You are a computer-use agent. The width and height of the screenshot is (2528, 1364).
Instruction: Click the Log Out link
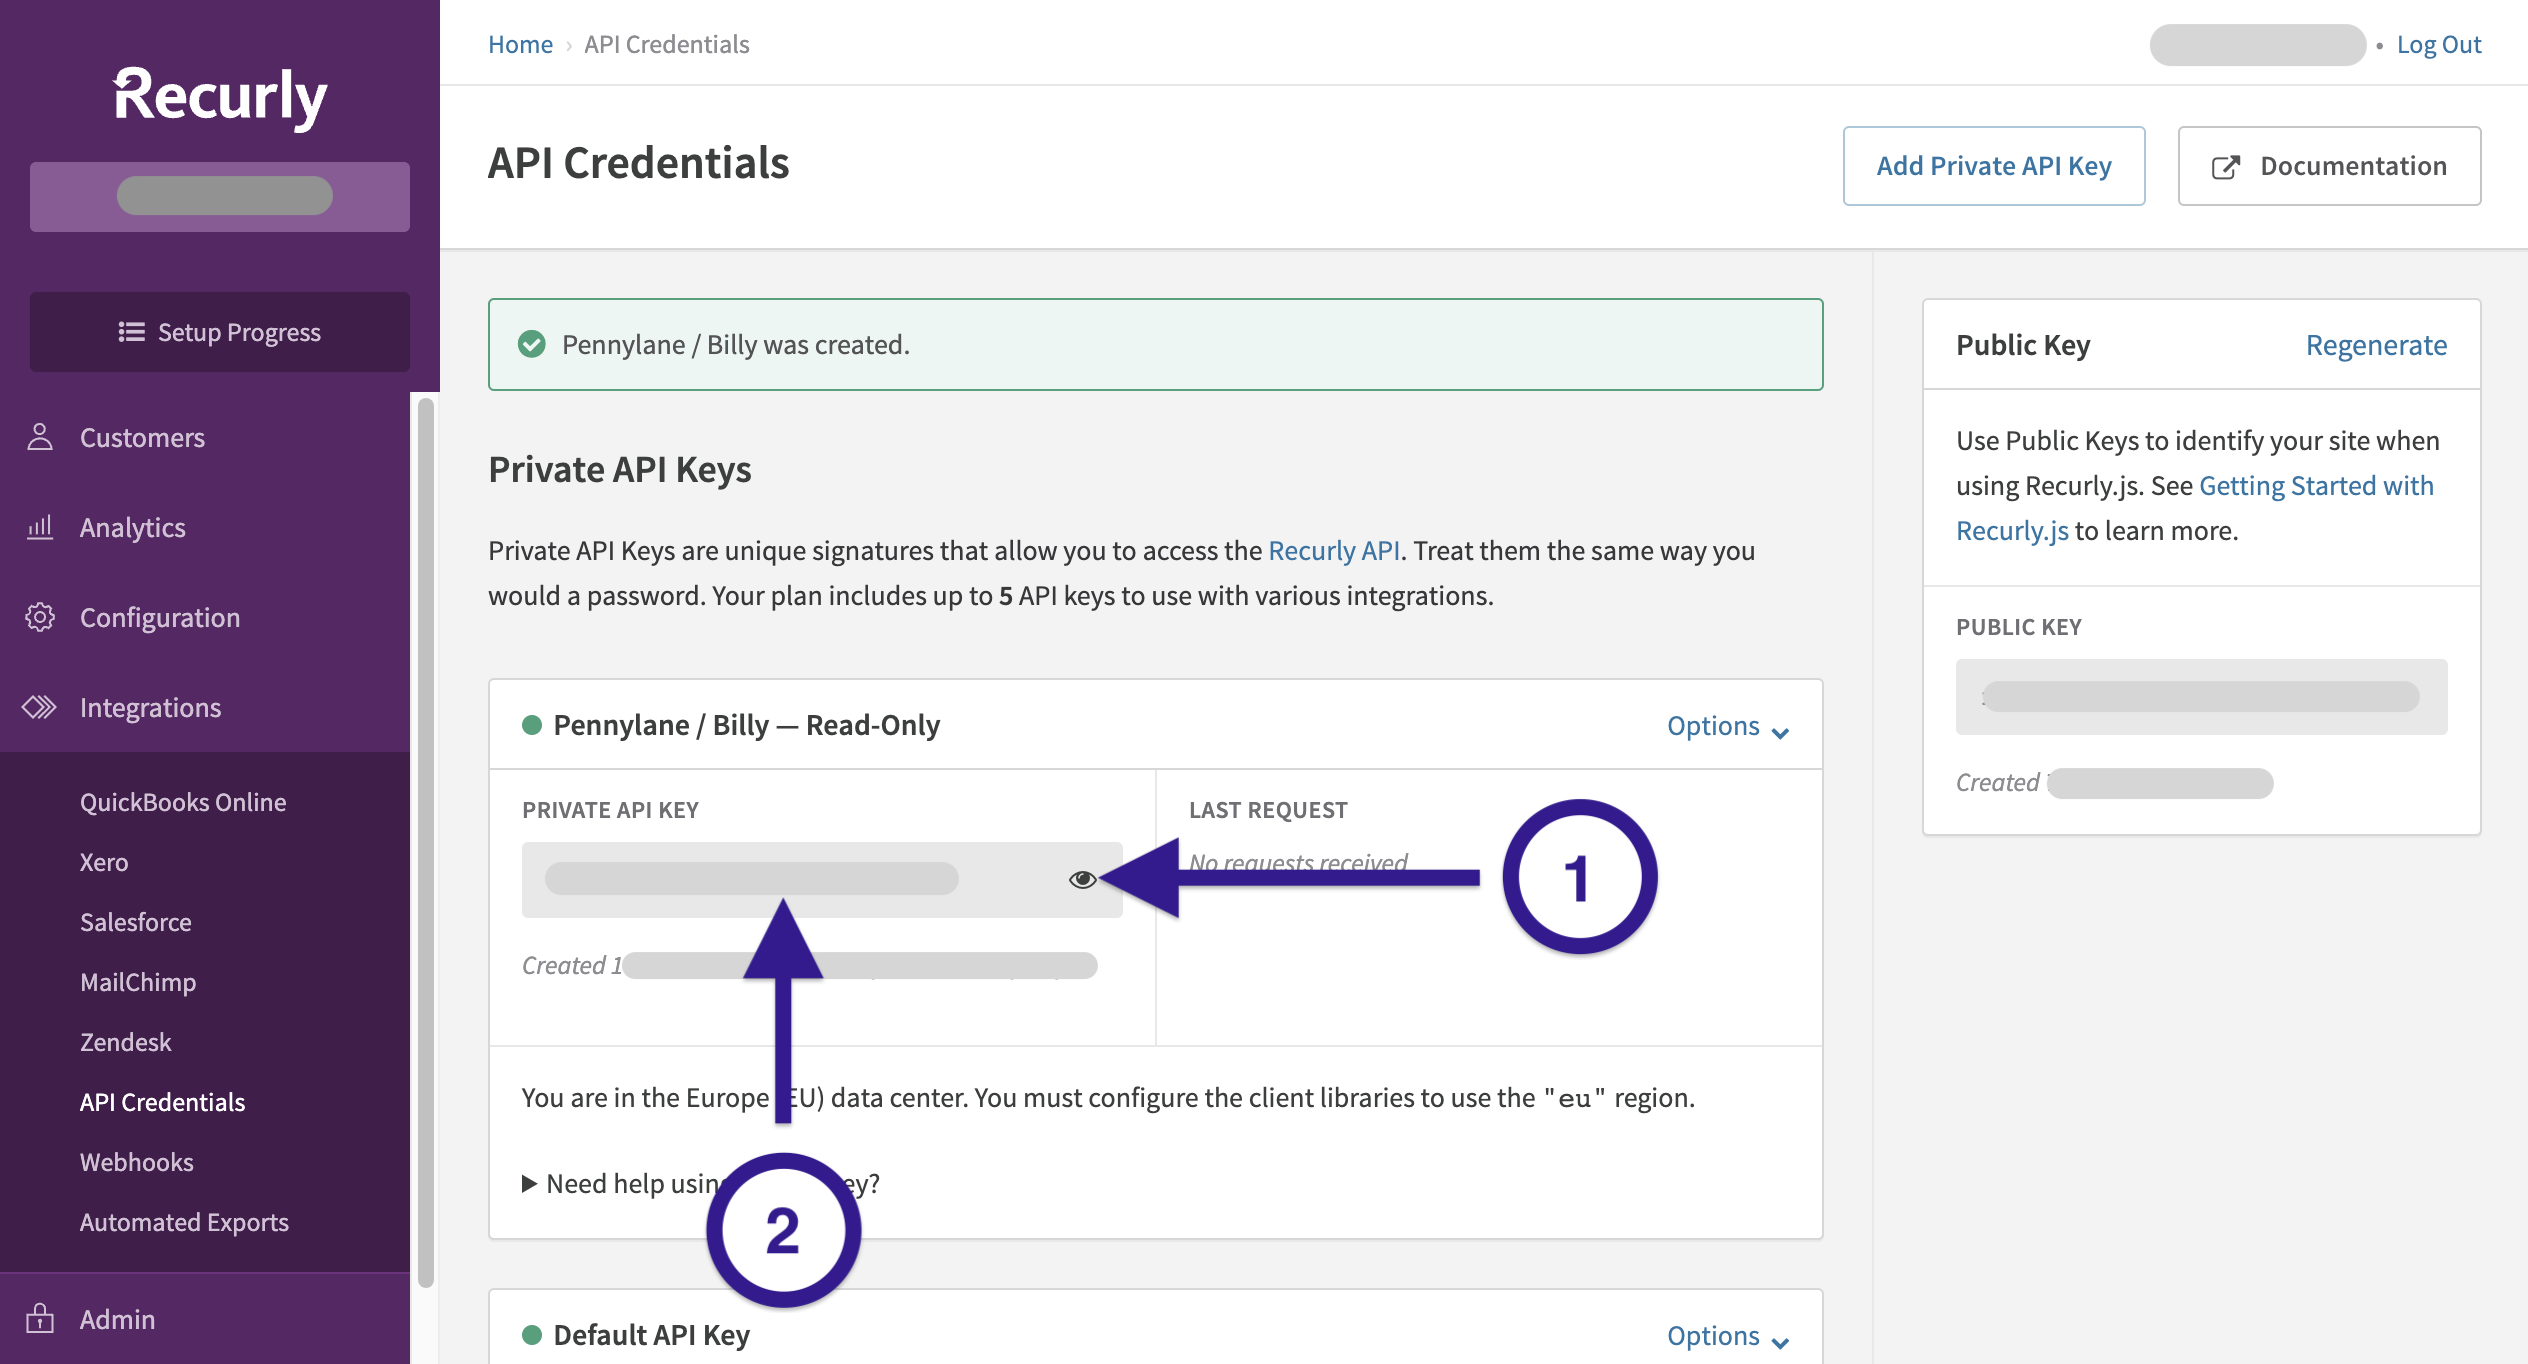[x=2438, y=44]
